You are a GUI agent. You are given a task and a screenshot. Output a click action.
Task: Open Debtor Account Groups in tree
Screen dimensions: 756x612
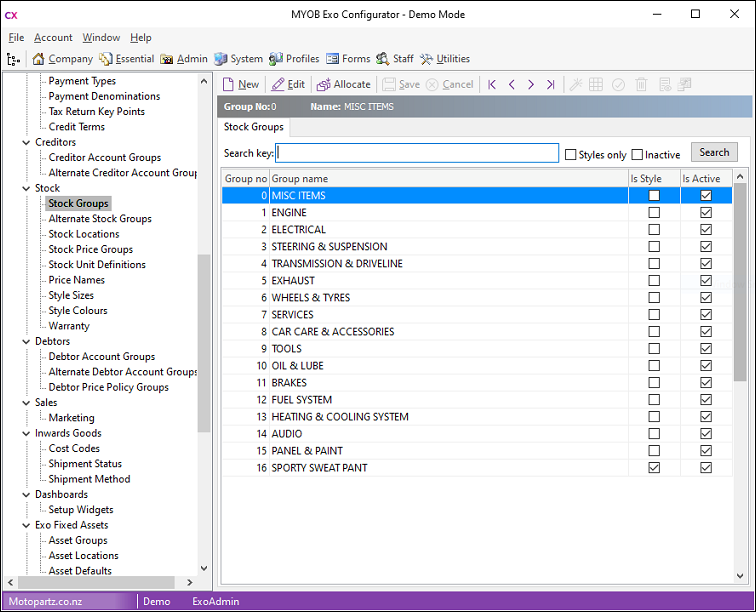tap(102, 357)
